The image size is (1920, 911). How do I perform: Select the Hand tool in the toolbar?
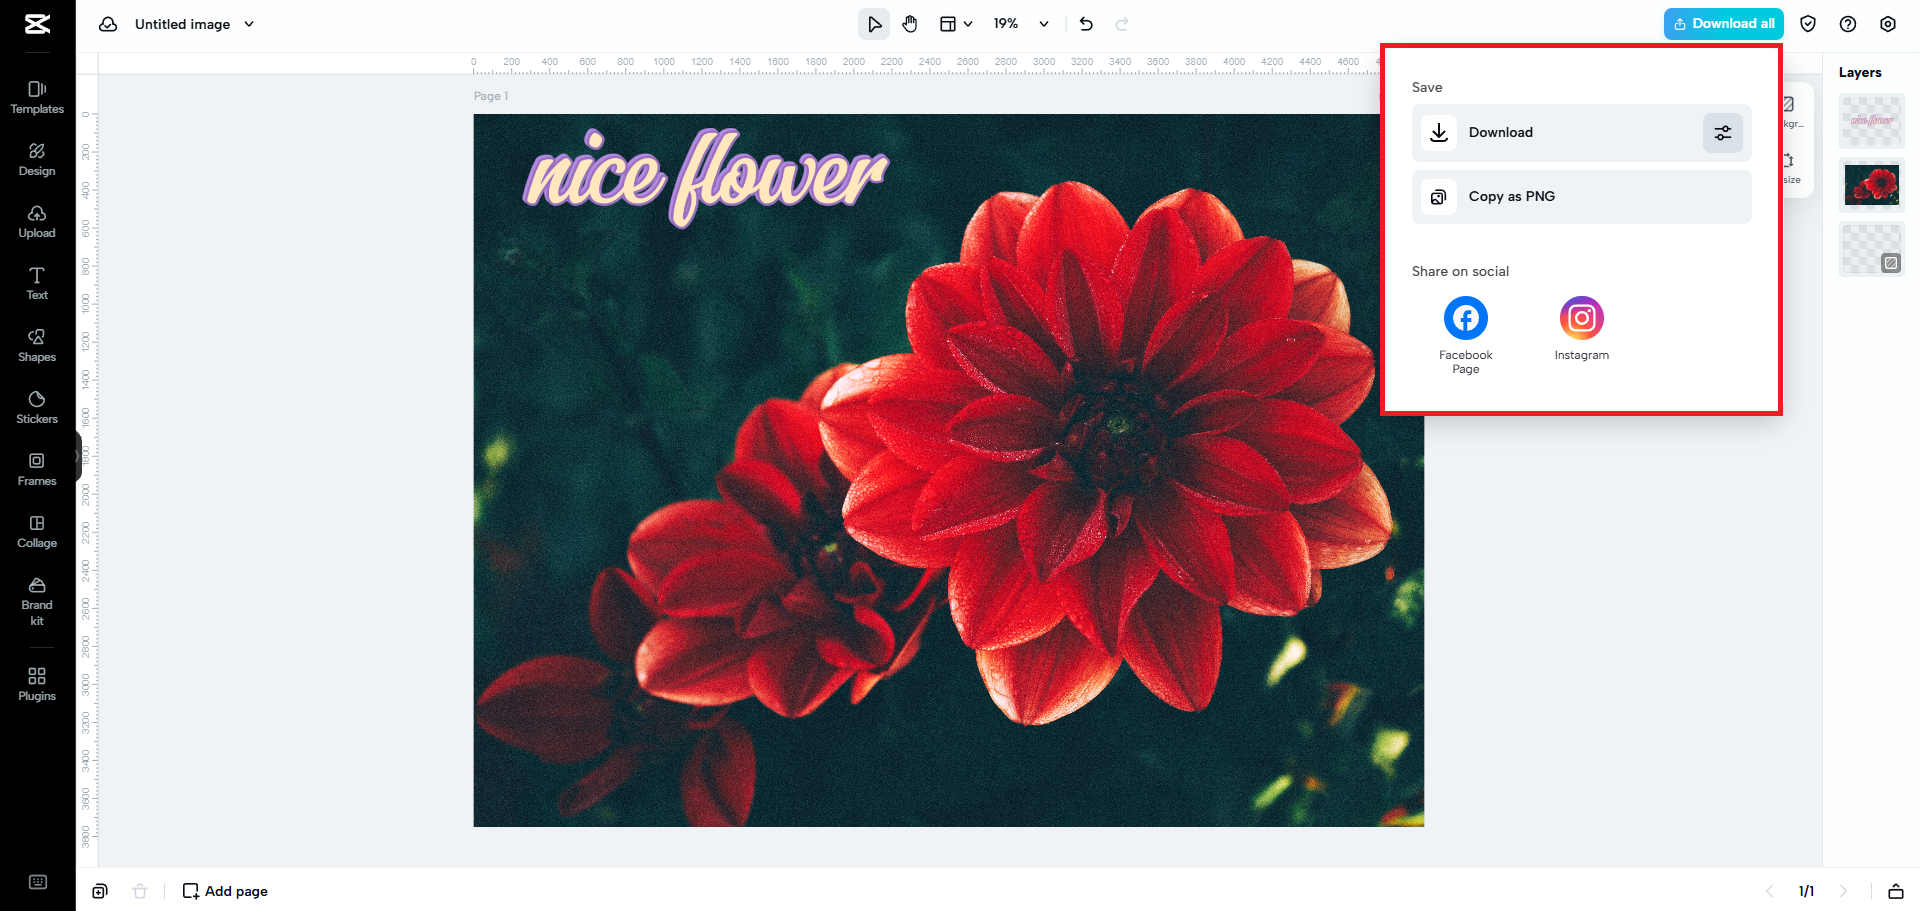pyautogui.click(x=910, y=23)
